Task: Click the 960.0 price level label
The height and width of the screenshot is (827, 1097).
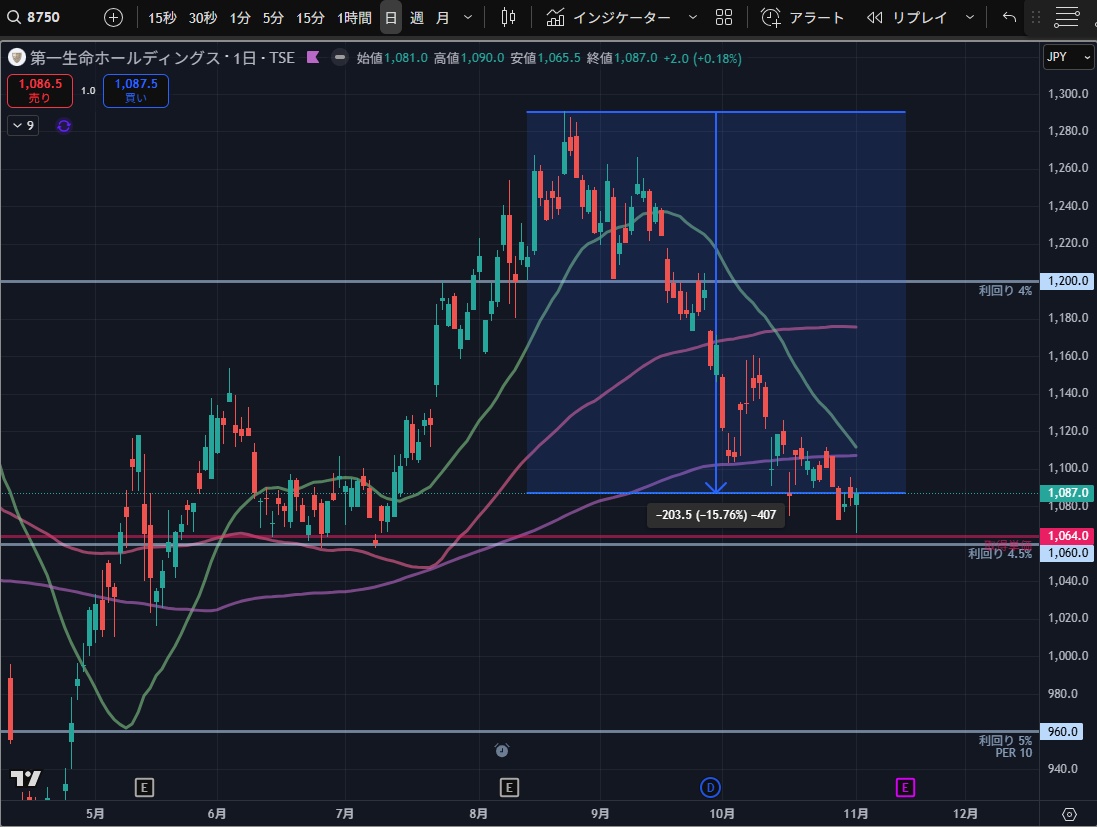Action: pyautogui.click(x=1061, y=732)
